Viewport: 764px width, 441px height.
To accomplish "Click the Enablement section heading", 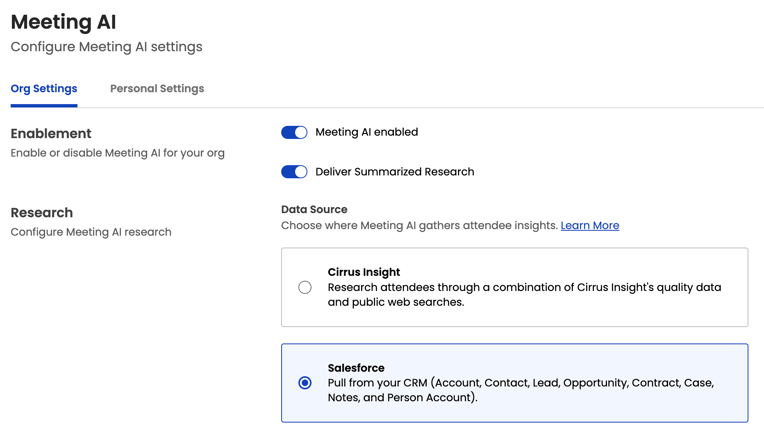I will pyautogui.click(x=51, y=134).
